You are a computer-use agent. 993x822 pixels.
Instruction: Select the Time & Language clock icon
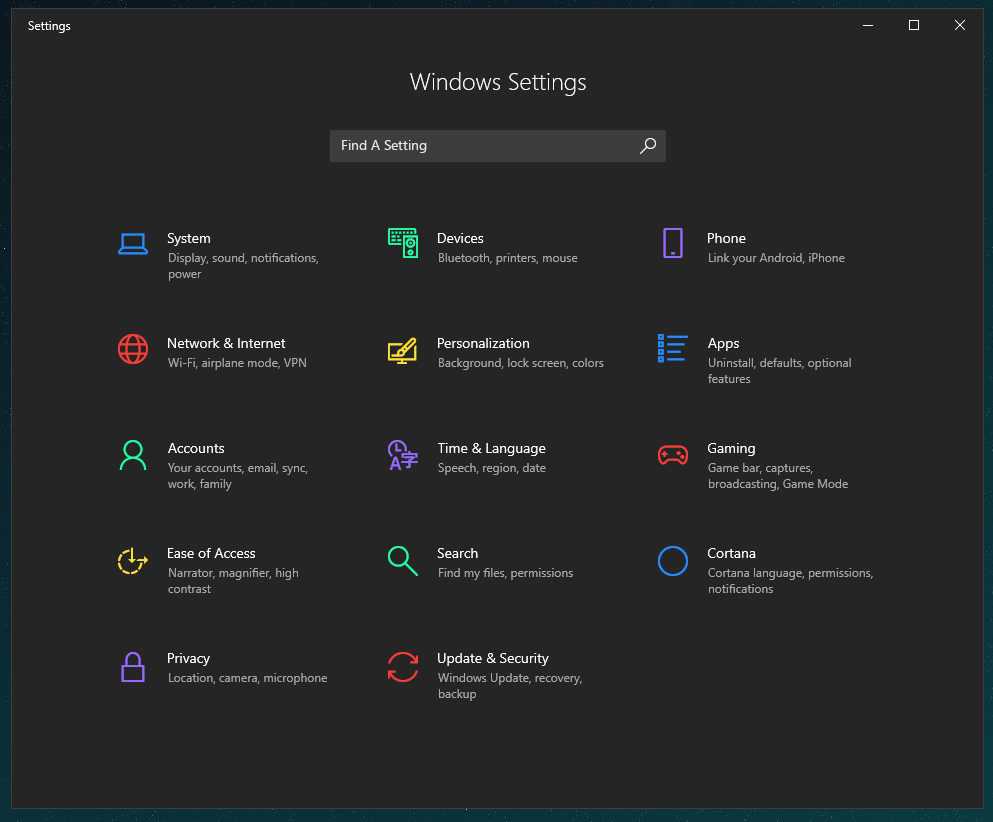(403, 455)
